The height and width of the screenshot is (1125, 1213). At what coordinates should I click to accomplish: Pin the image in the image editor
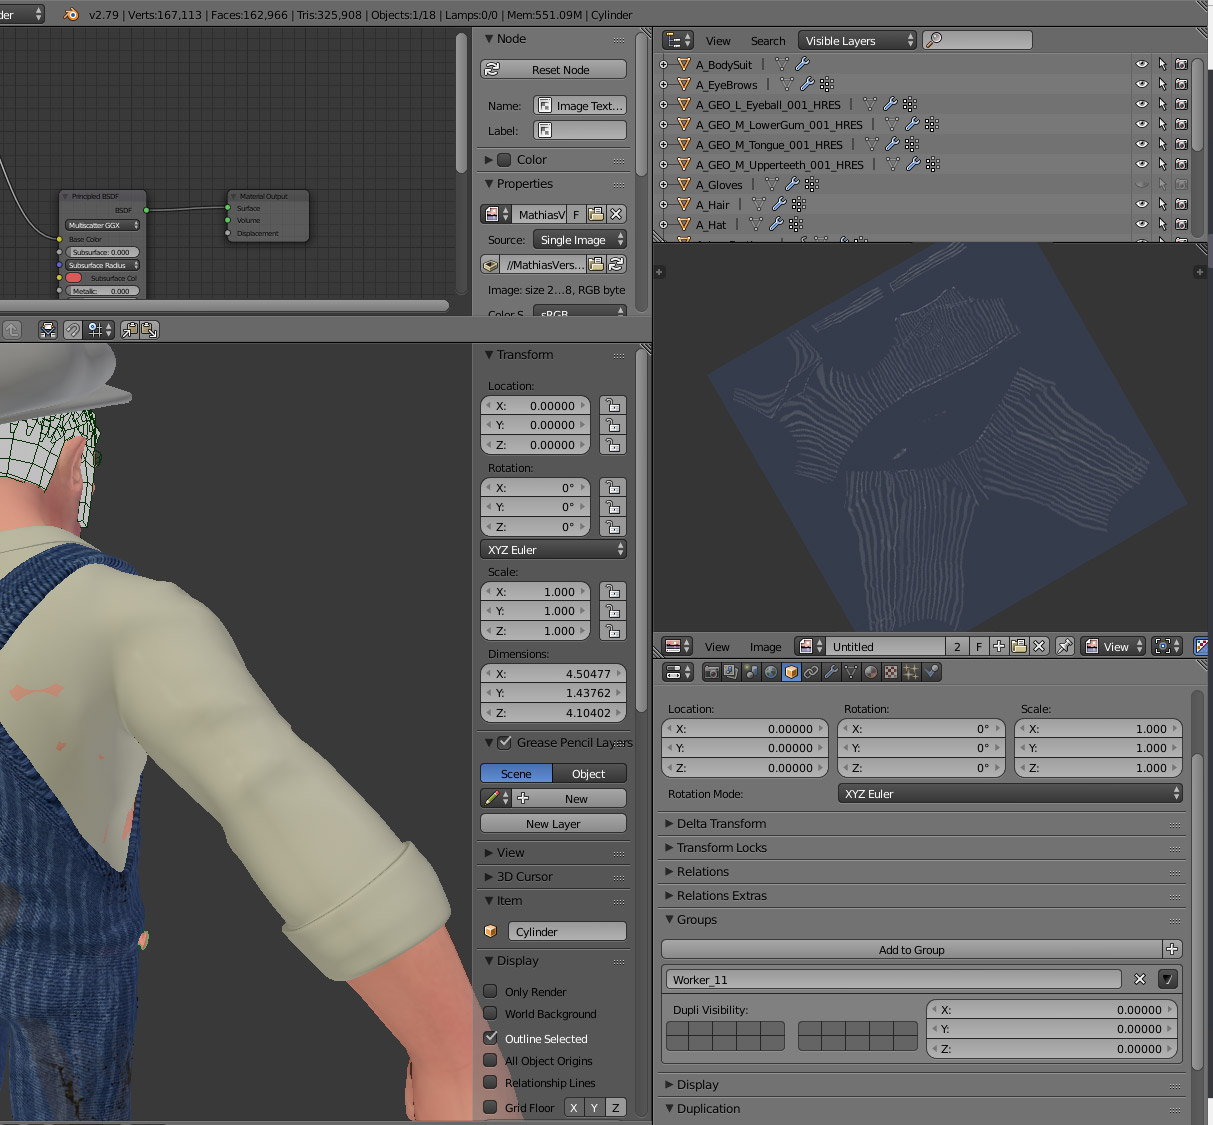coord(1065,646)
